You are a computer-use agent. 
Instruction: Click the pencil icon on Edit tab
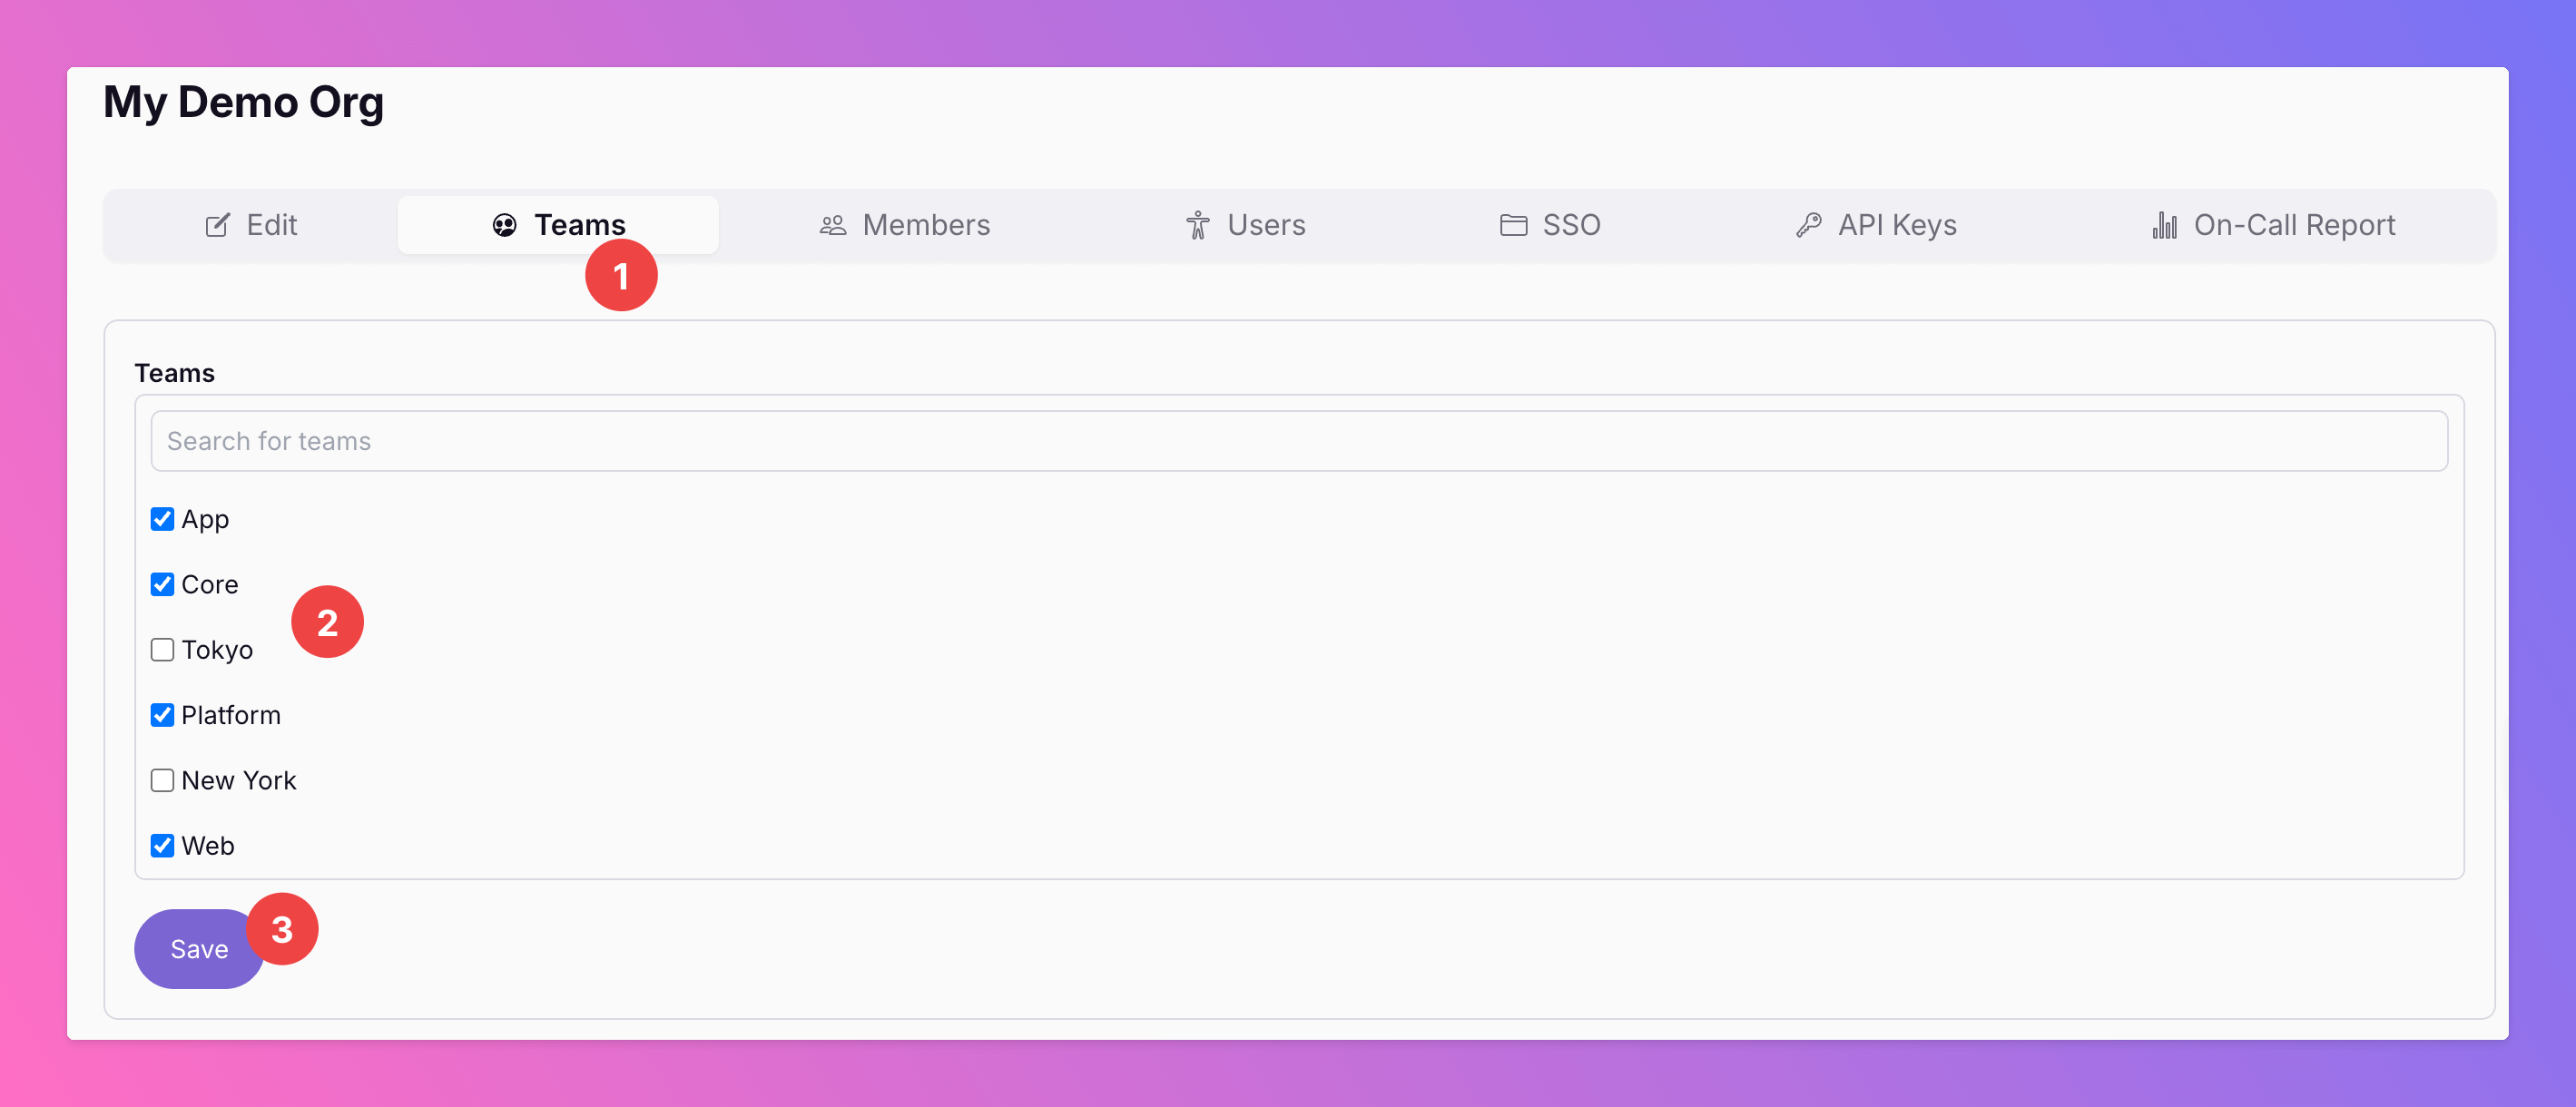[x=217, y=225]
